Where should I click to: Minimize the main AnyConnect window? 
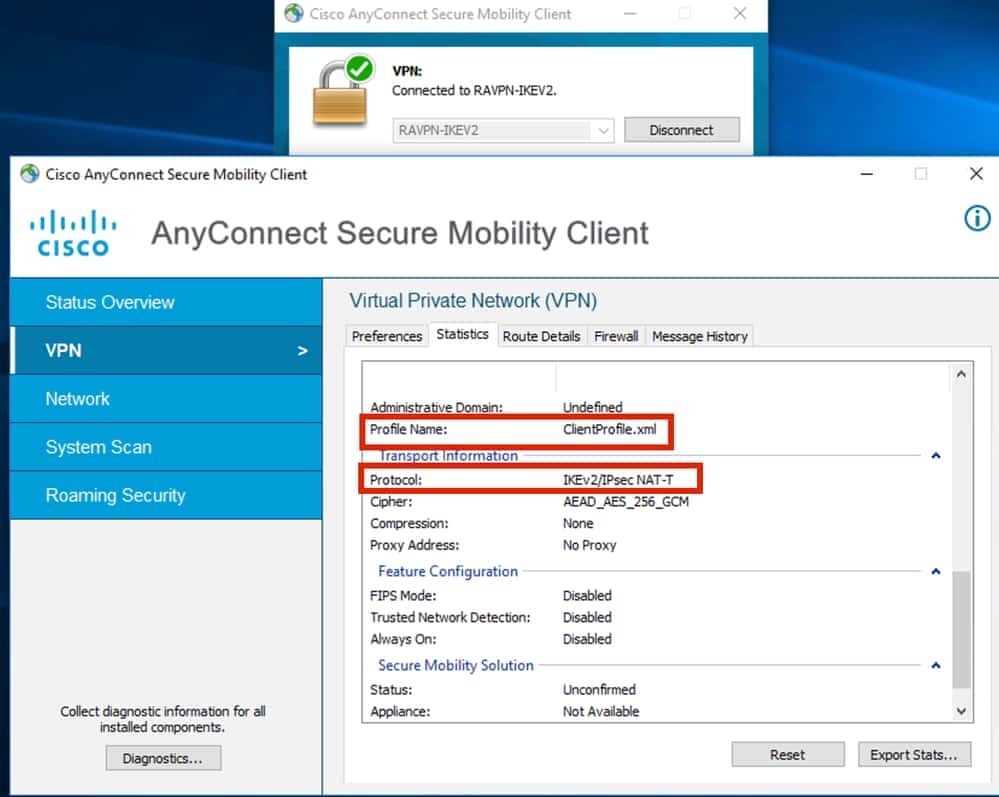pyautogui.click(x=866, y=174)
